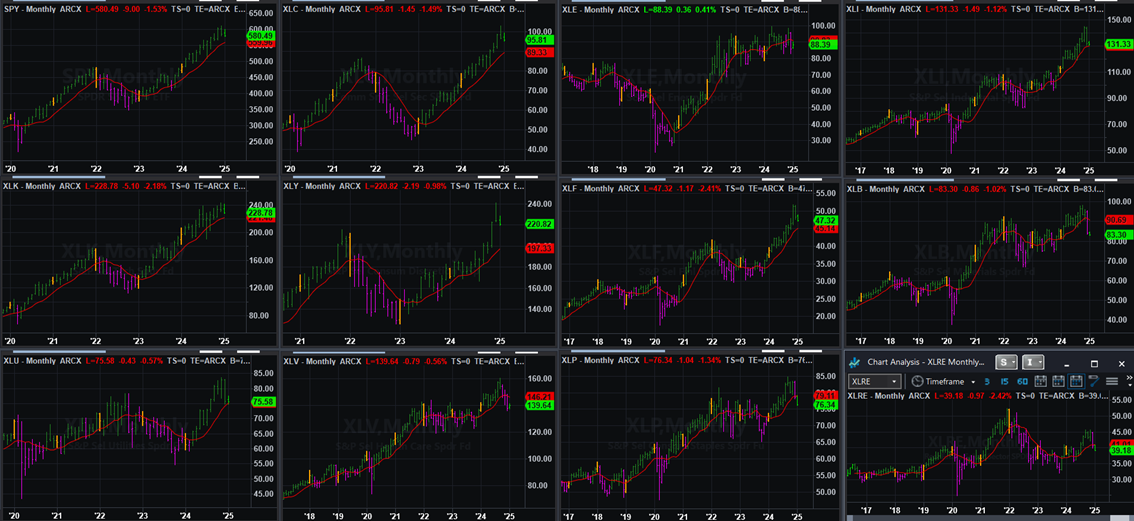Click the green 139.64 price label on XLV
Image resolution: width=1134 pixels, height=521 pixels.
pyautogui.click(x=540, y=407)
